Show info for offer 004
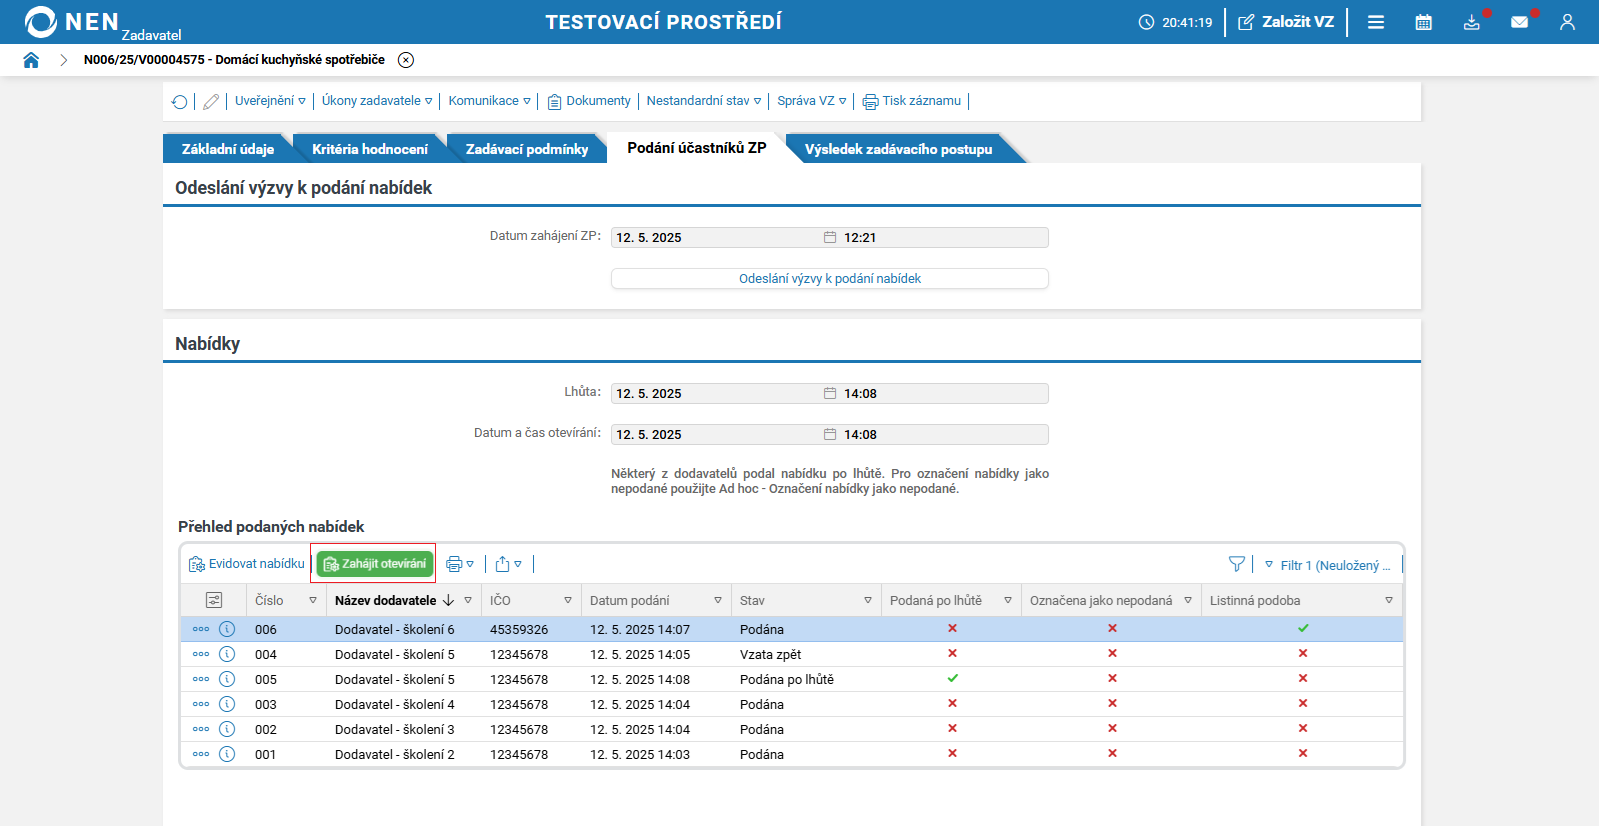Screen dimensions: 1599x826 point(227,654)
